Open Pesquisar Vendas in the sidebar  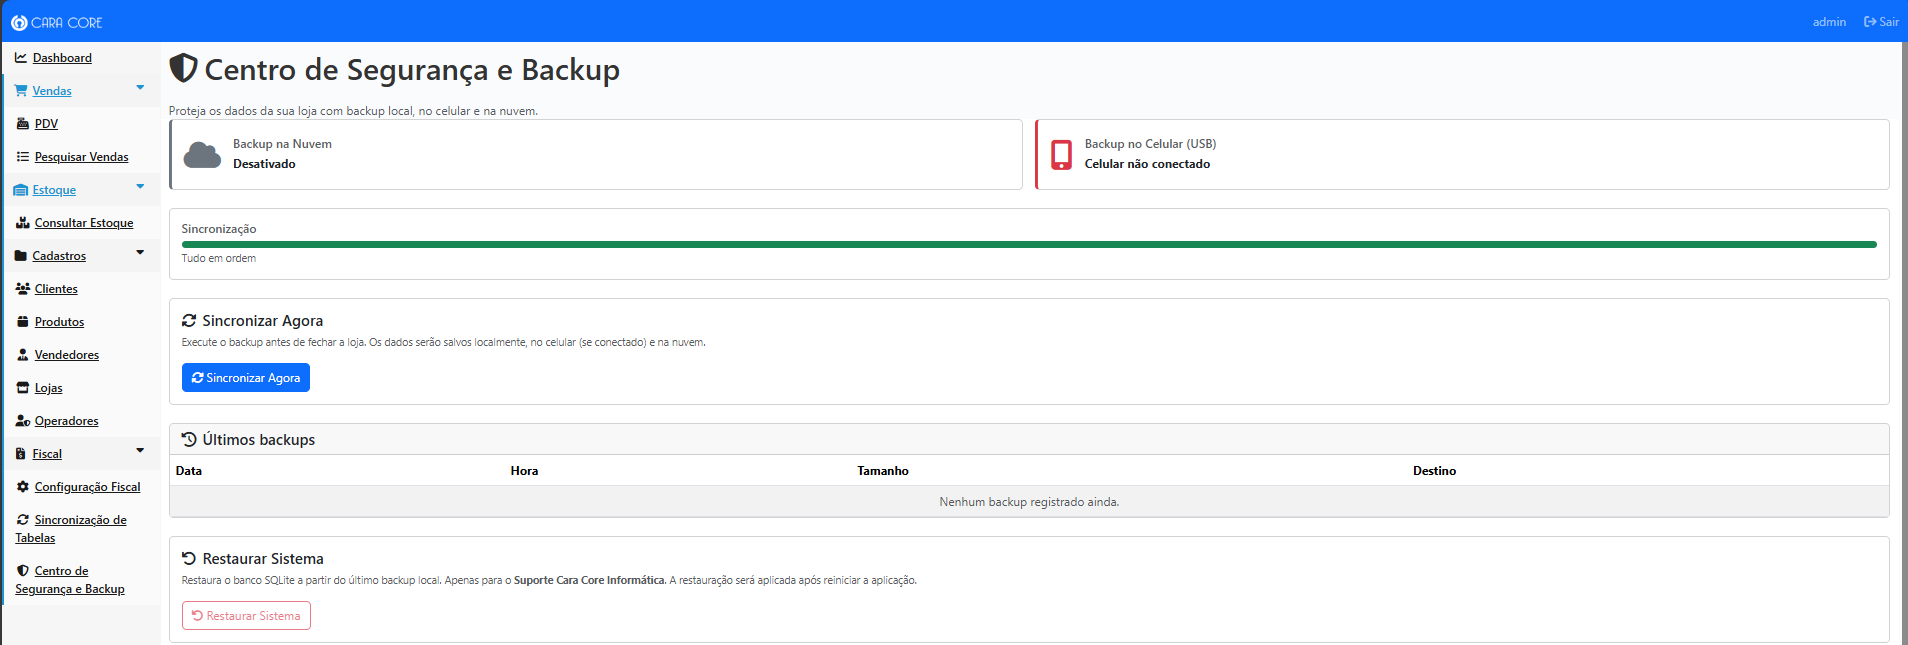[x=81, y=157]
